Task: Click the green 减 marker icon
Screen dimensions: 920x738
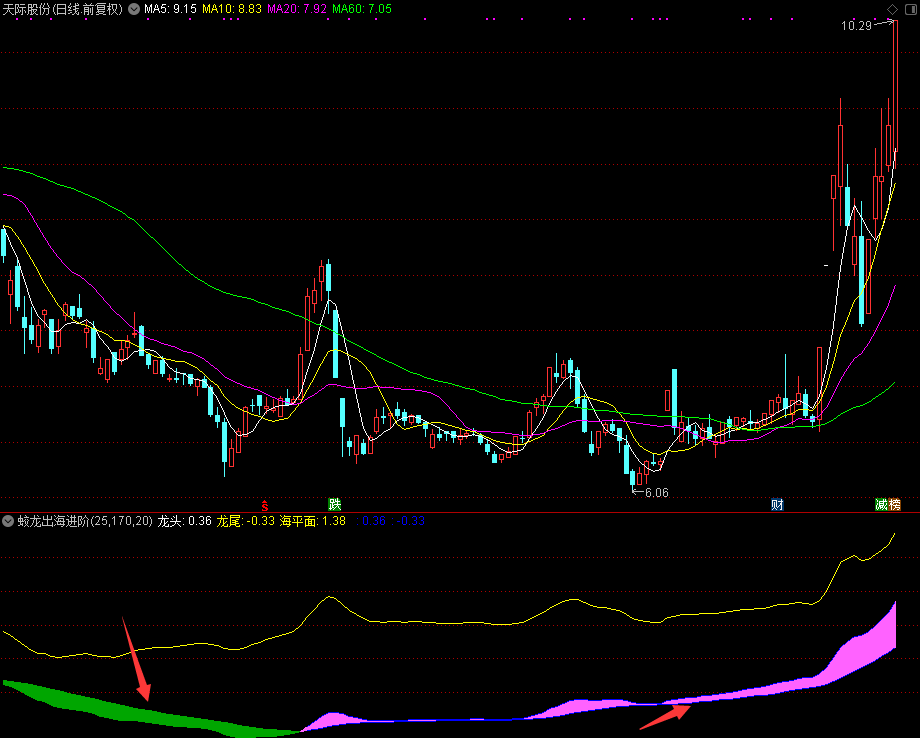Action: tap(881, 504)
